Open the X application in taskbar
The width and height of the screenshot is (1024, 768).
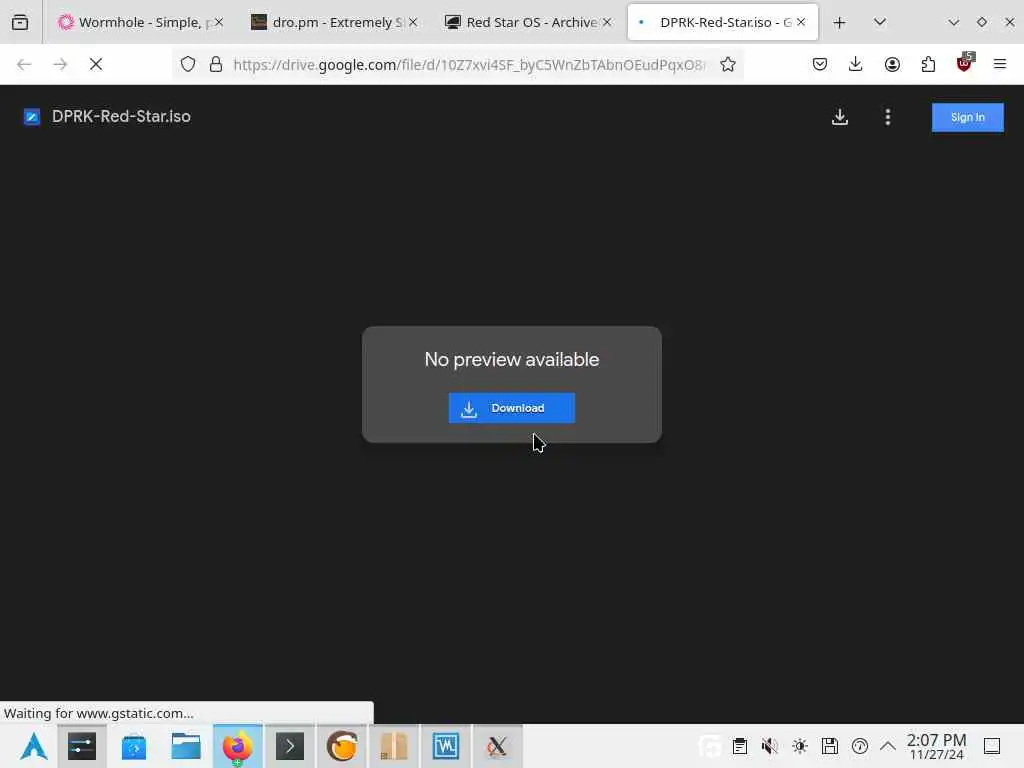pyautogui.click(x=498, y=746)
